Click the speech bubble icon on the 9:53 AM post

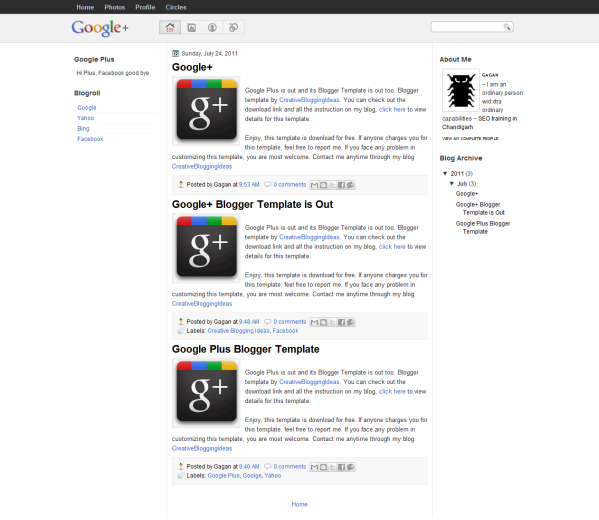(x=268, y=185)
